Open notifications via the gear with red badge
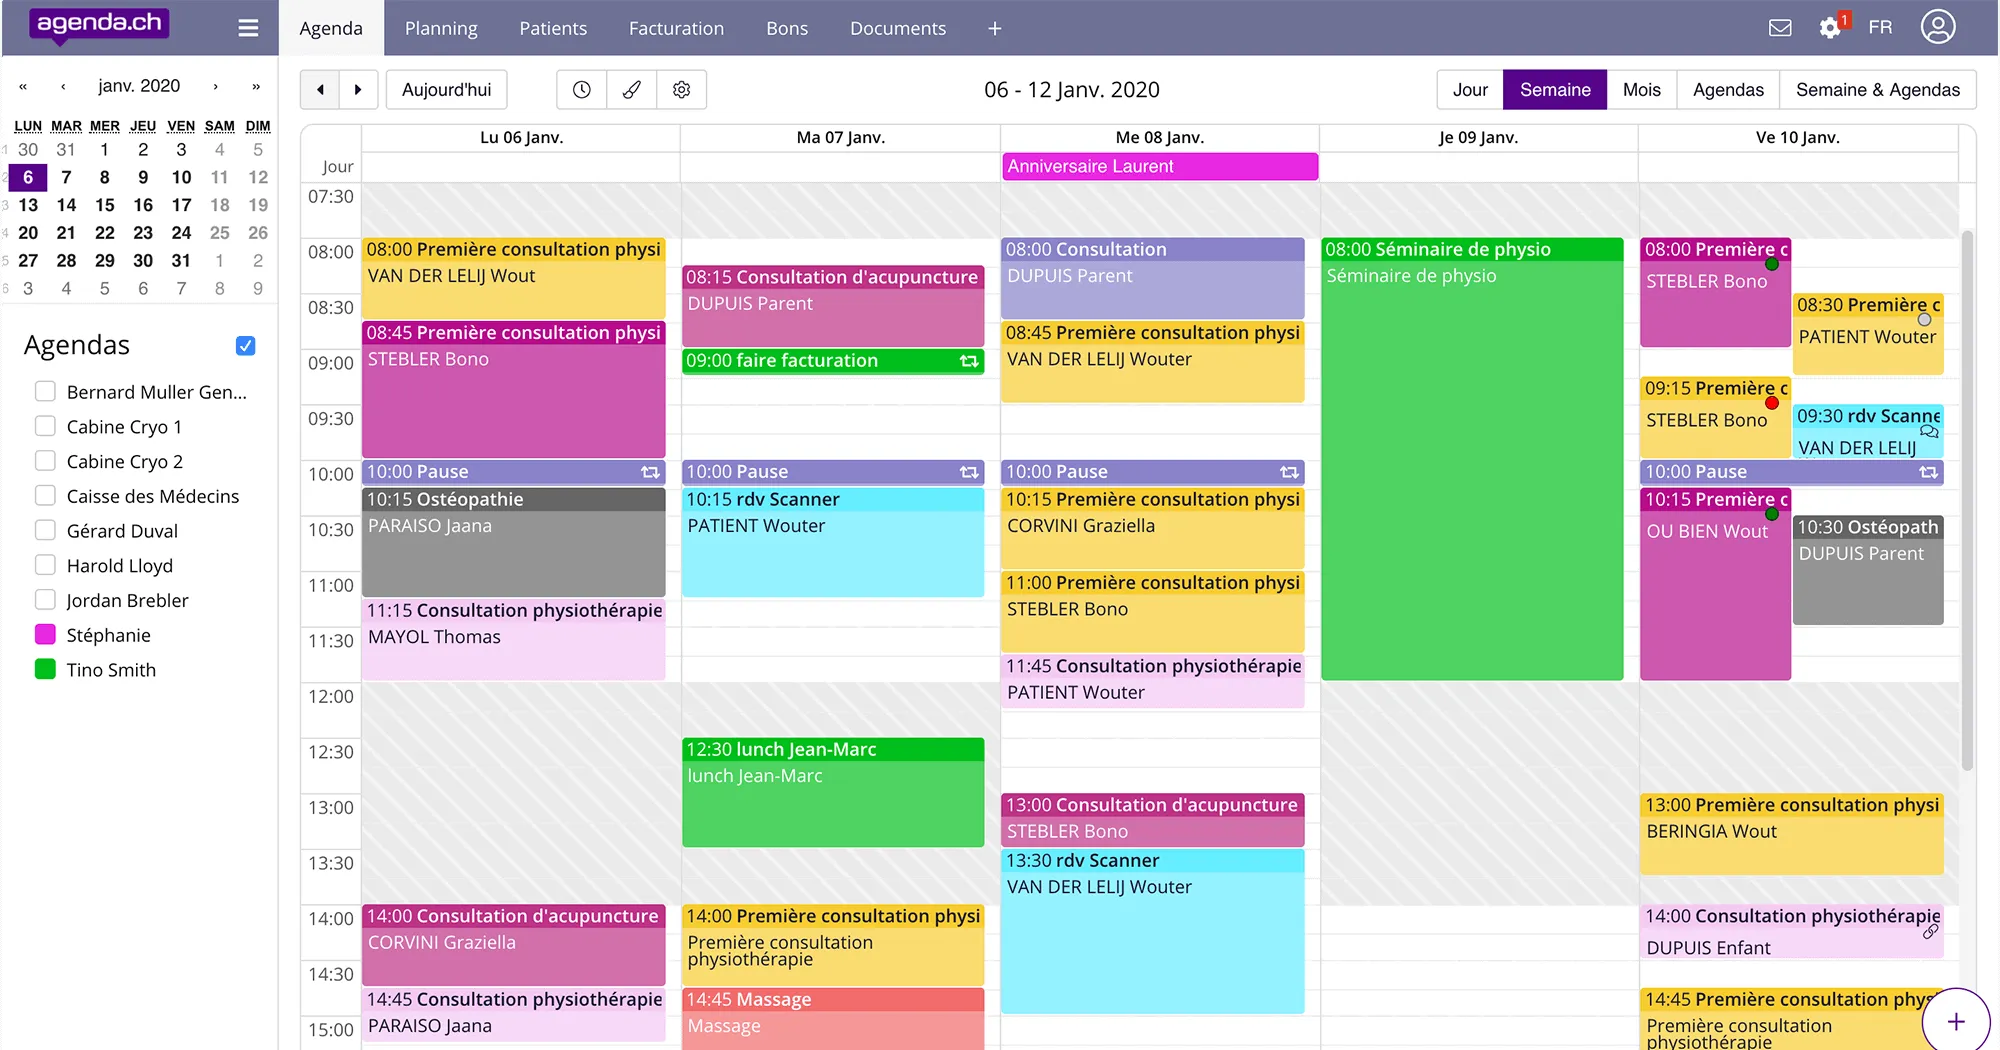Image resolution: width=2000 pixels, height=1050 pixels. point(1831,28)
